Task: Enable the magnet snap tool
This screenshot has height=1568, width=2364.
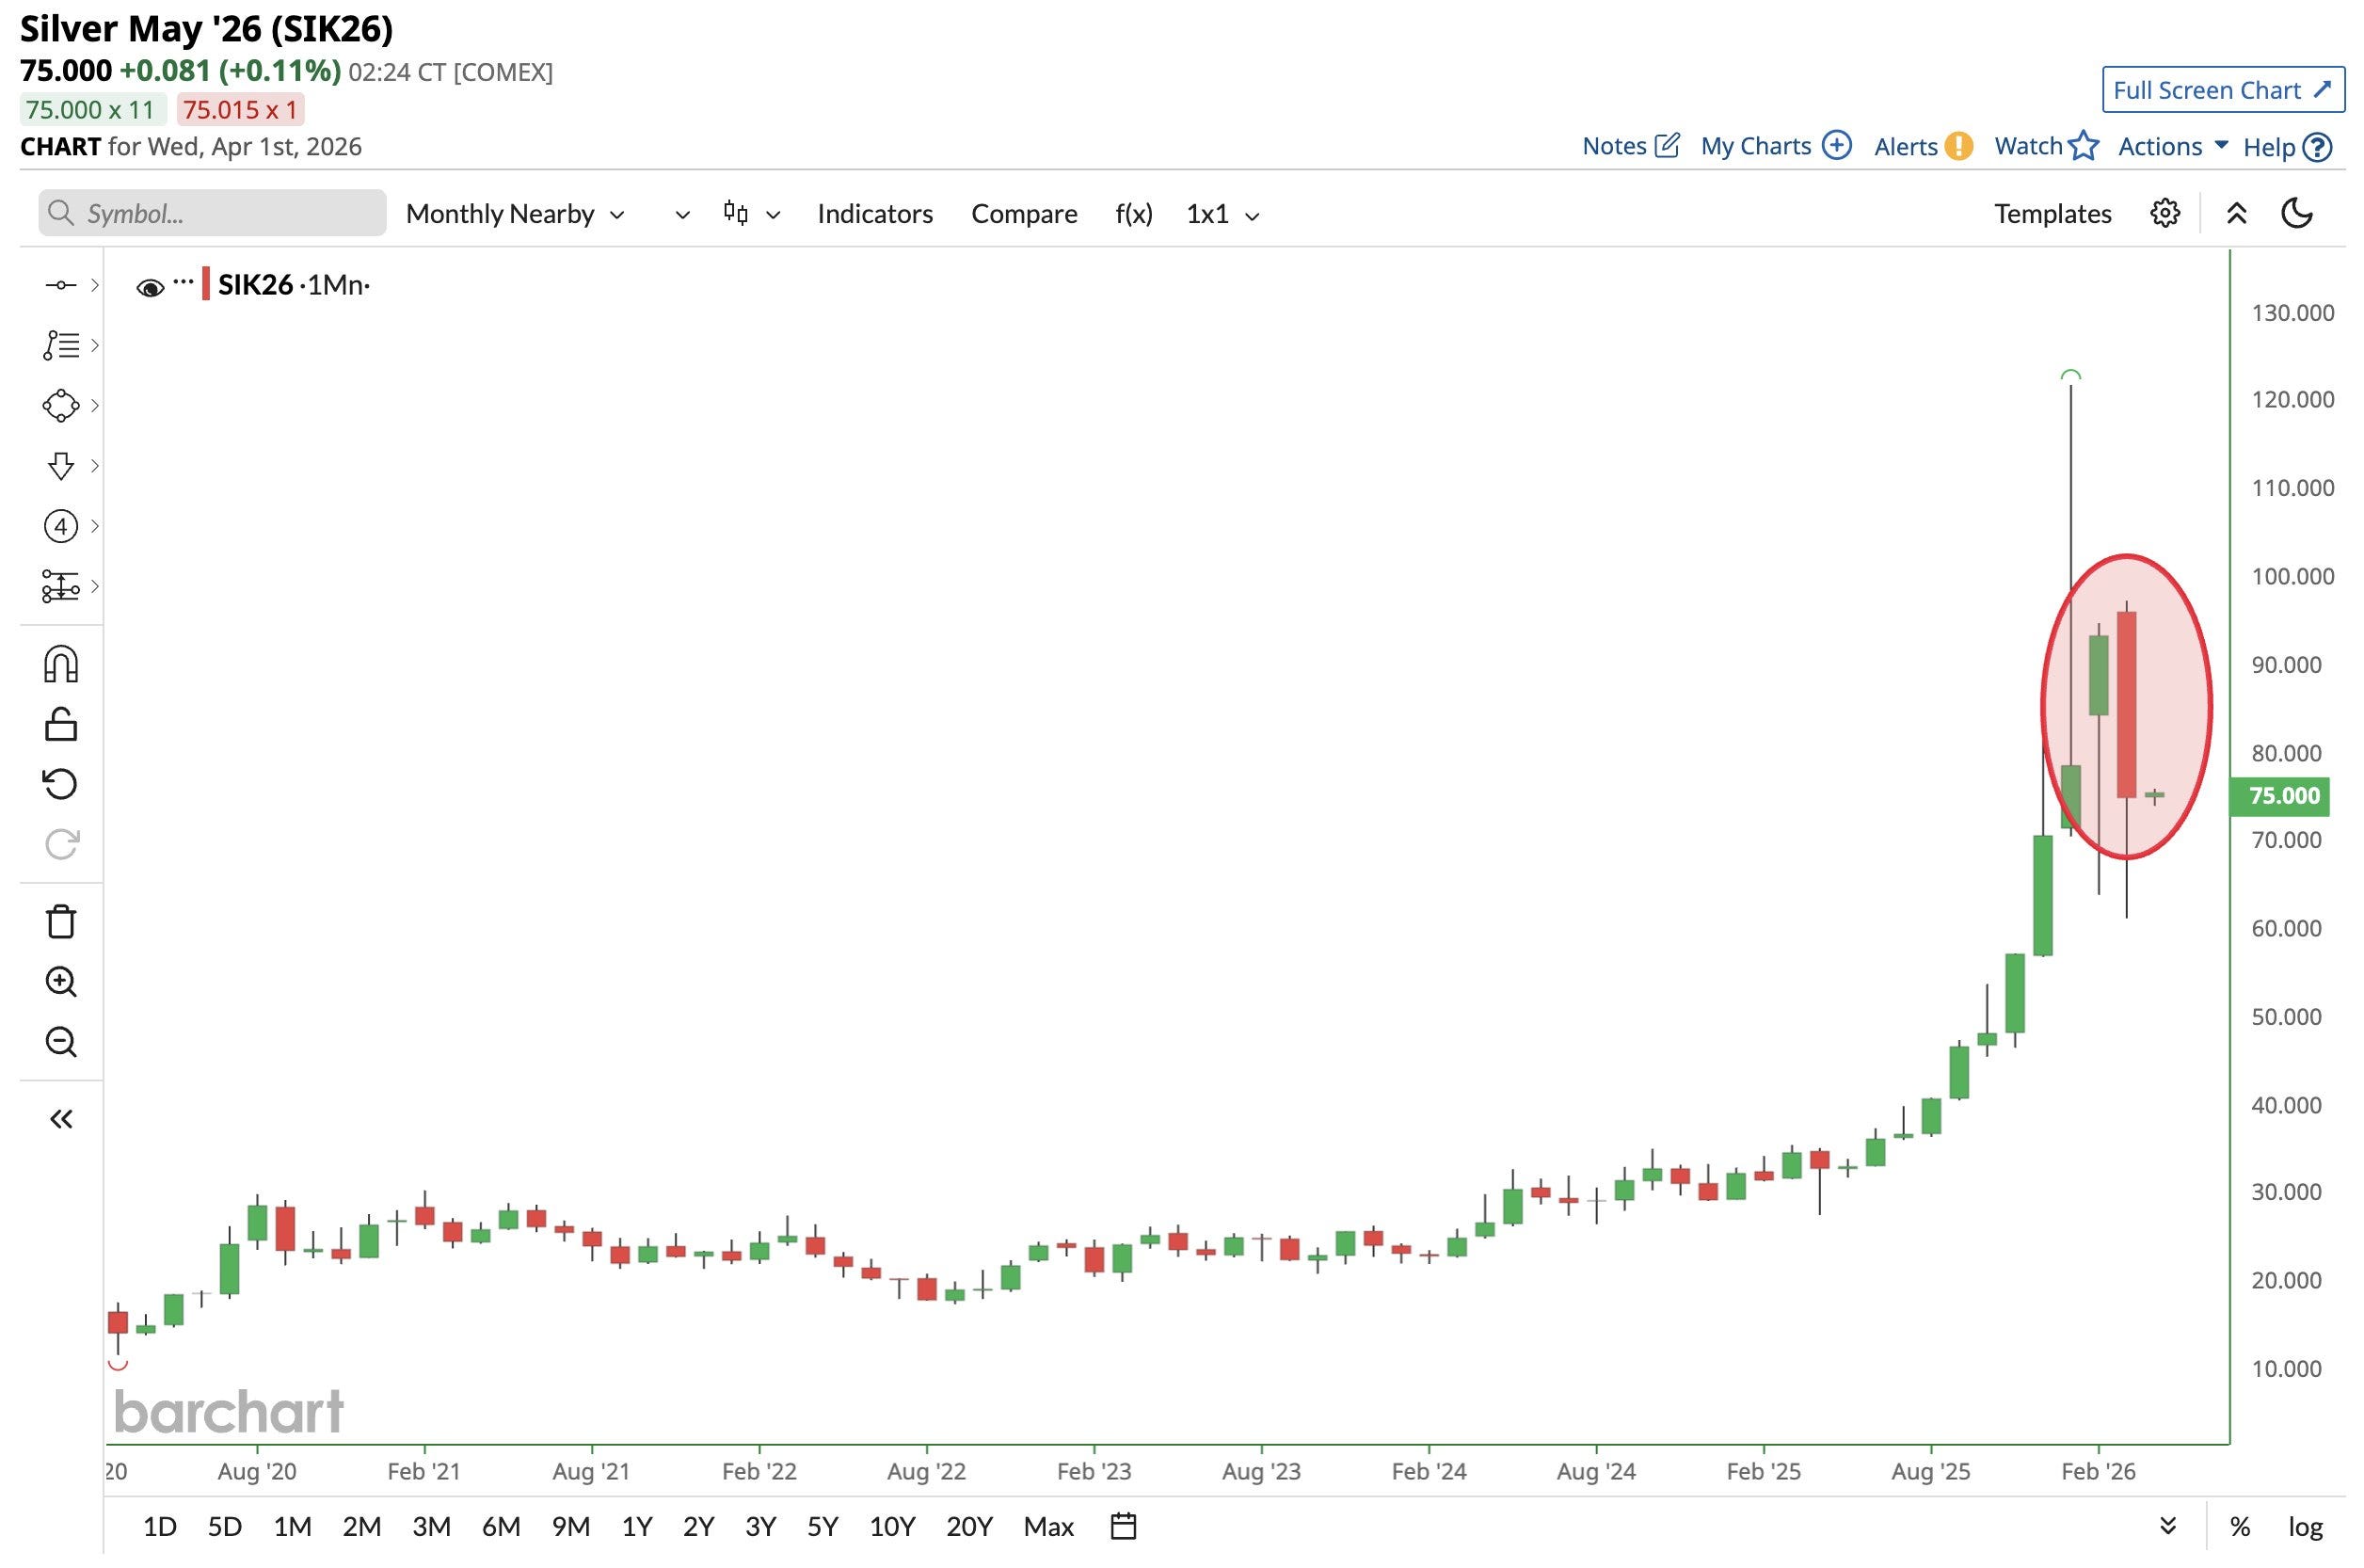Action: 61,665
